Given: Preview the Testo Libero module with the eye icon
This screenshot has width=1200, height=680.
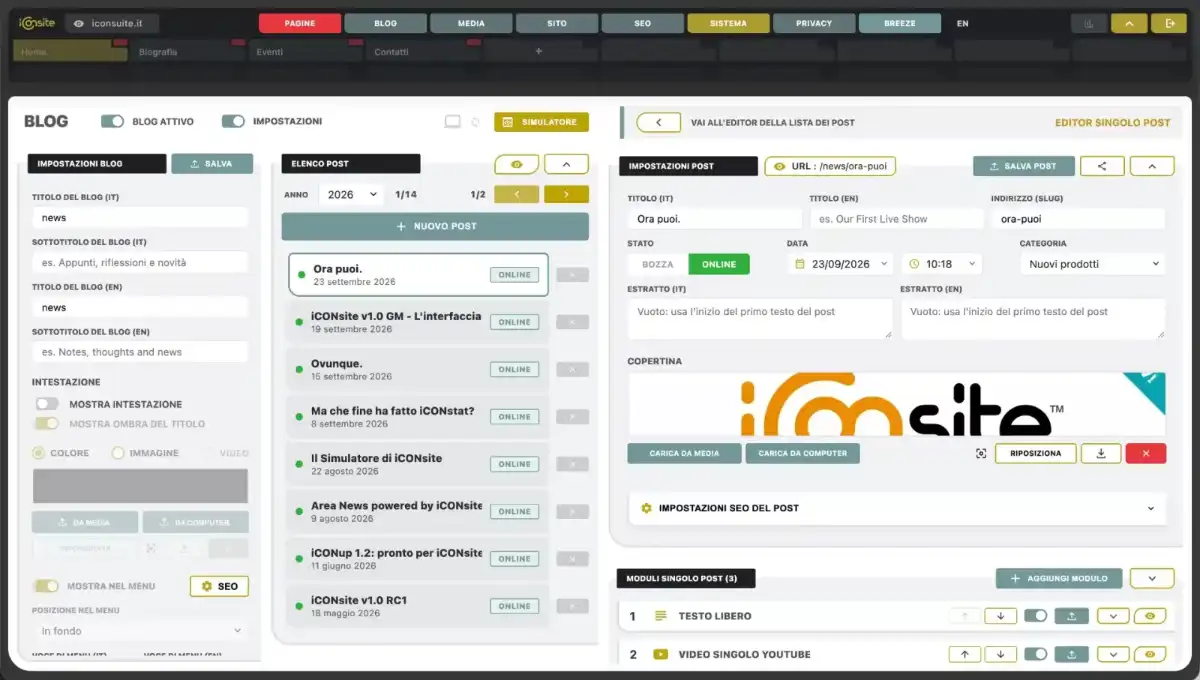Looking at the screenshot, I should click(x=1150, y=616).
